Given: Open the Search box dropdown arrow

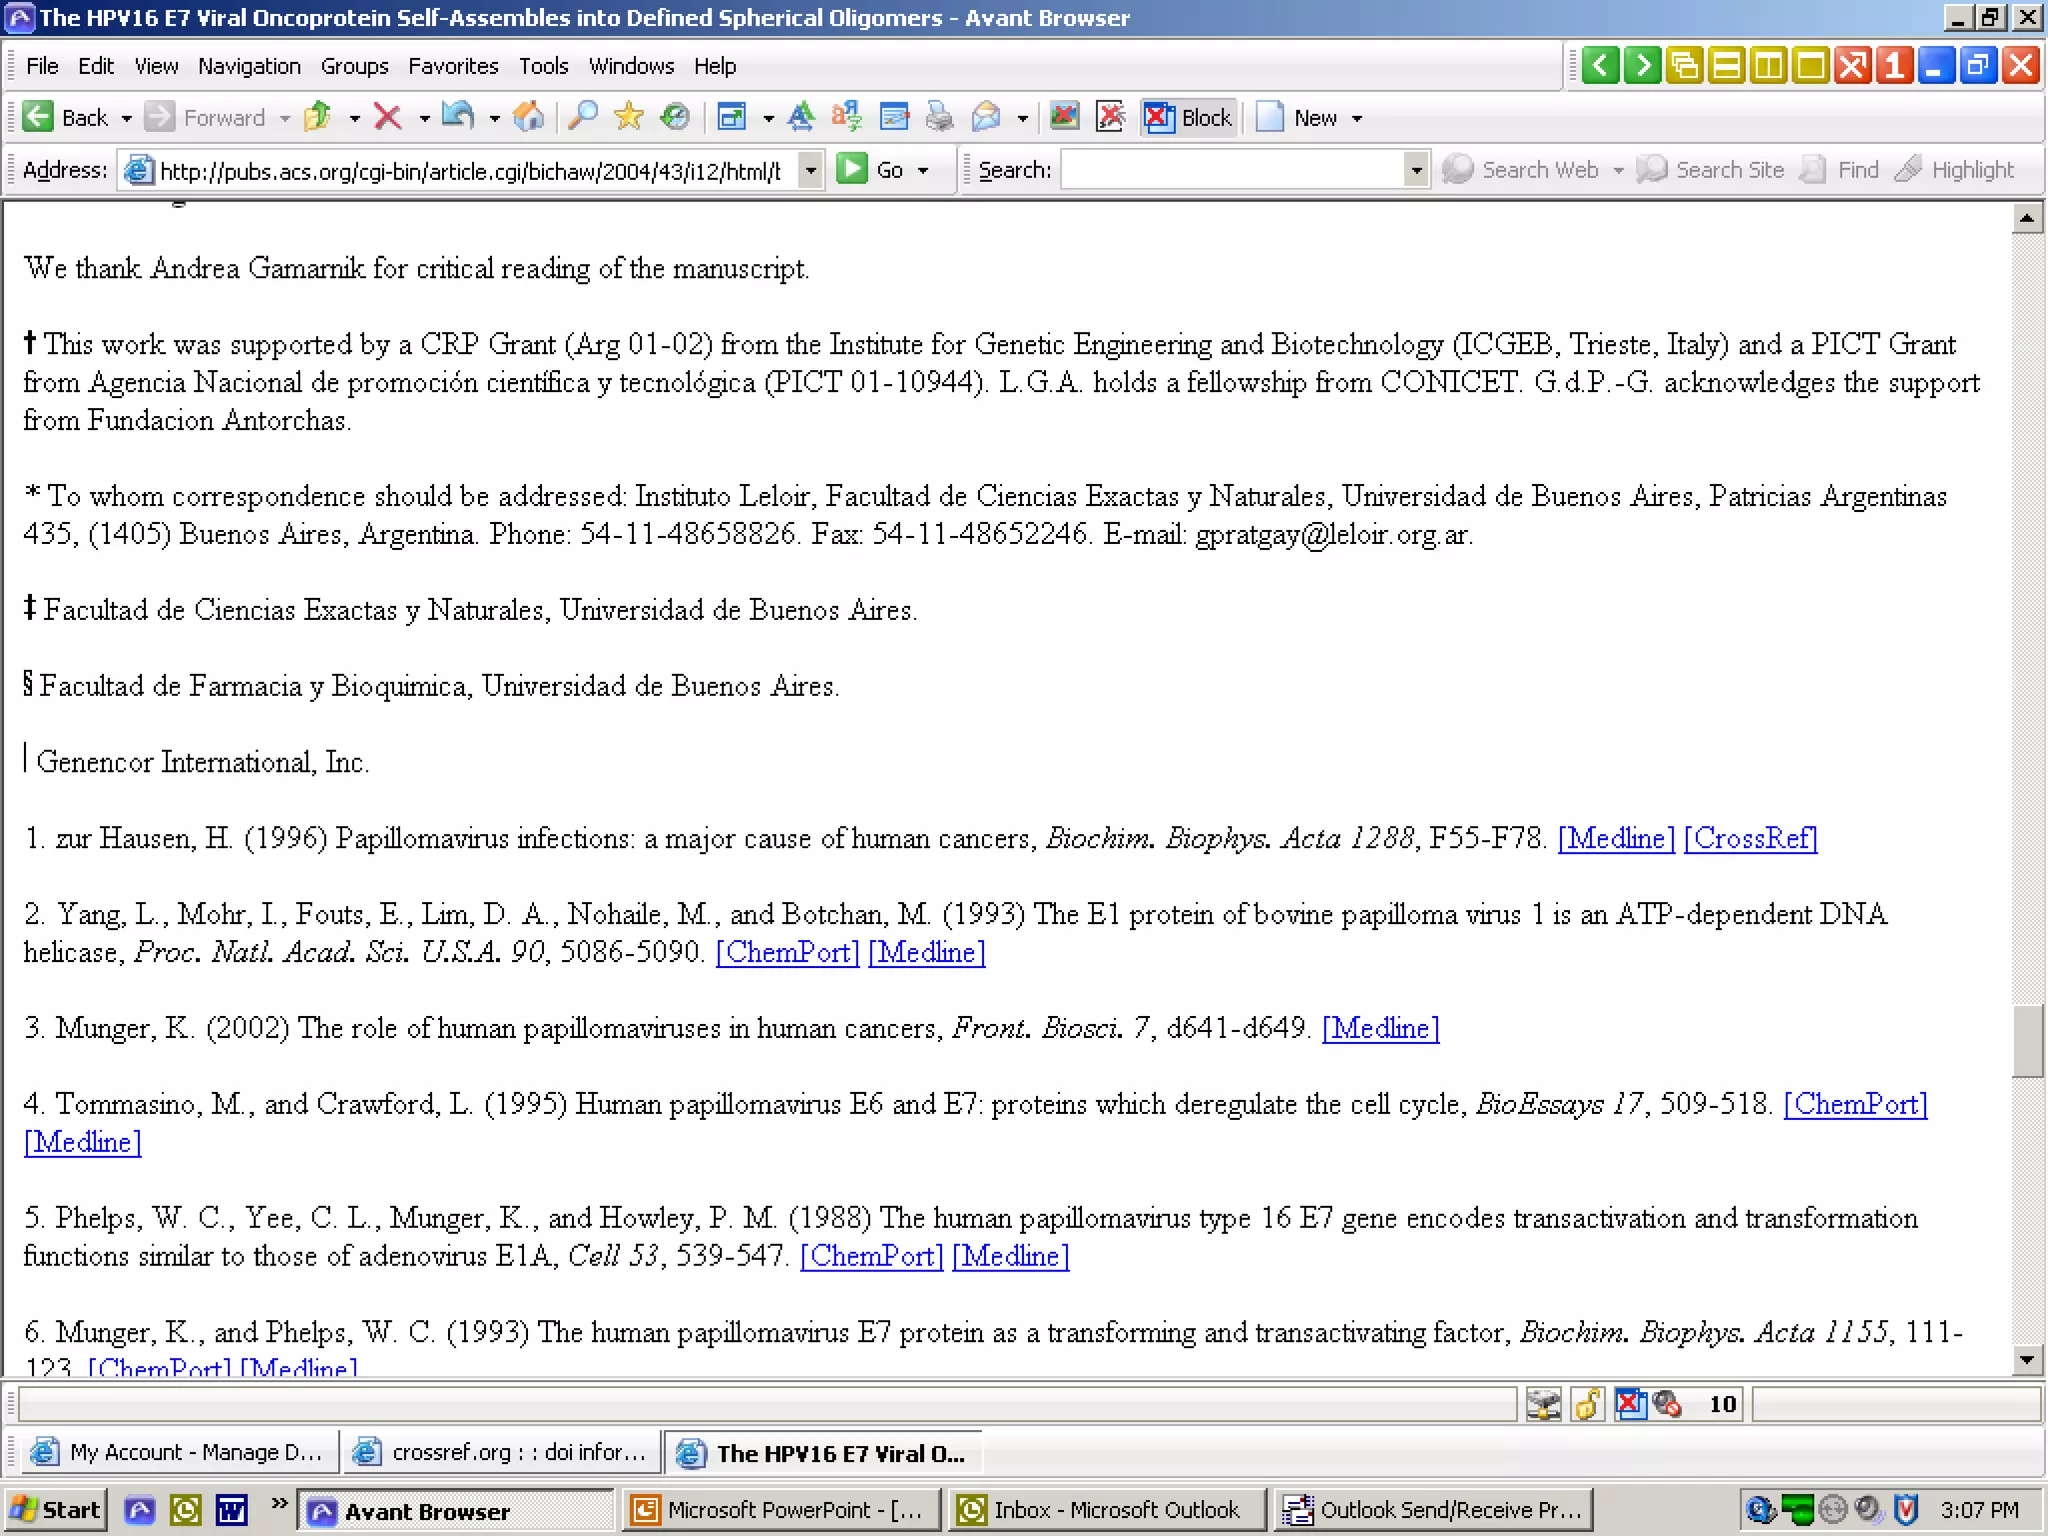Looking at the screenshot, I should click(x=1415, y=171).
